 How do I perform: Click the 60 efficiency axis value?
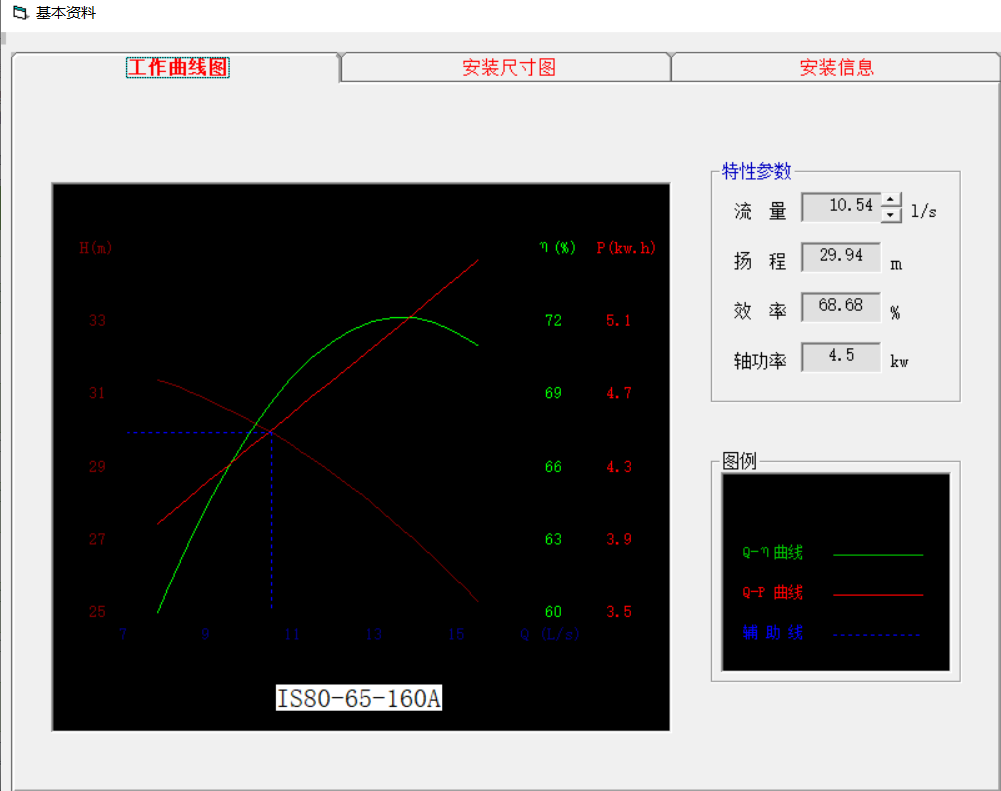553,612
